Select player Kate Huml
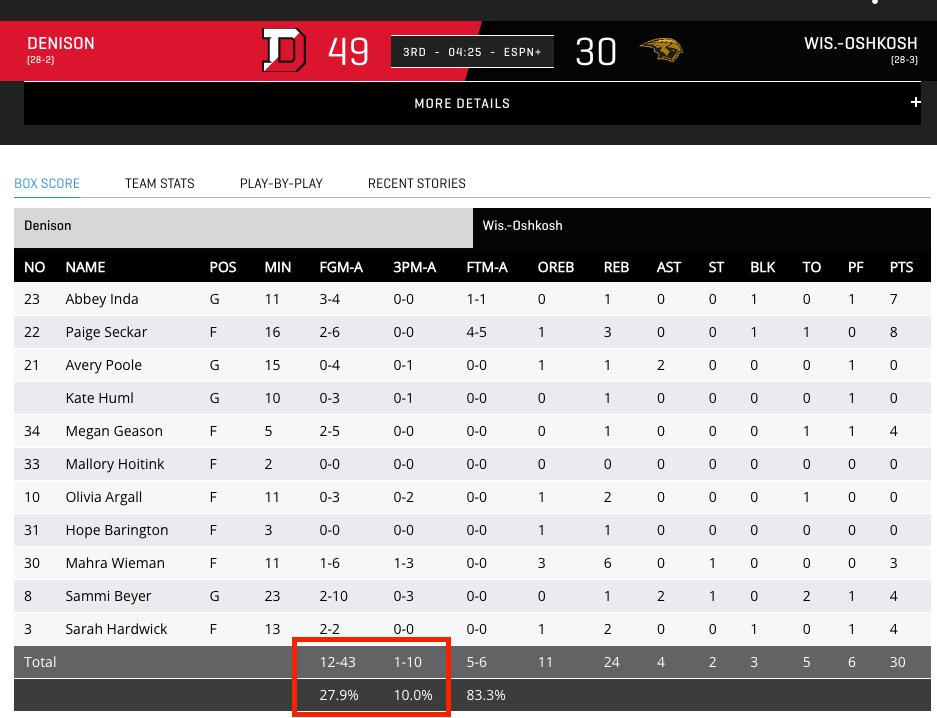Image resolution: width=937 pixels, height=718 pixels. [x=99, y=398]
